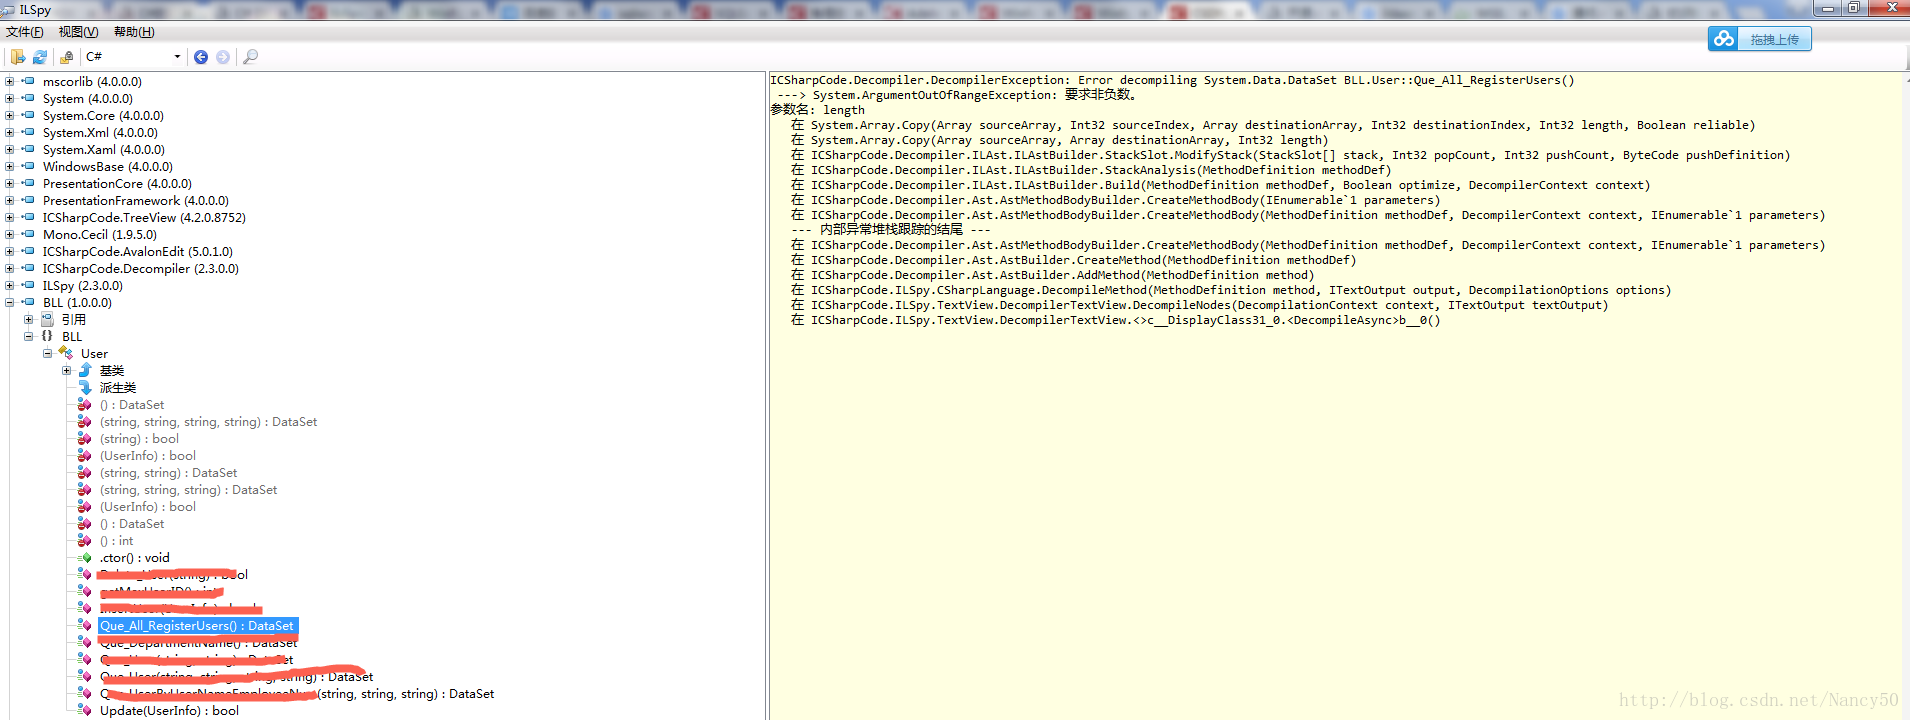The image size is (1910, 720).
Task: Expand the mscorlib assembly node
Action: 9,82
